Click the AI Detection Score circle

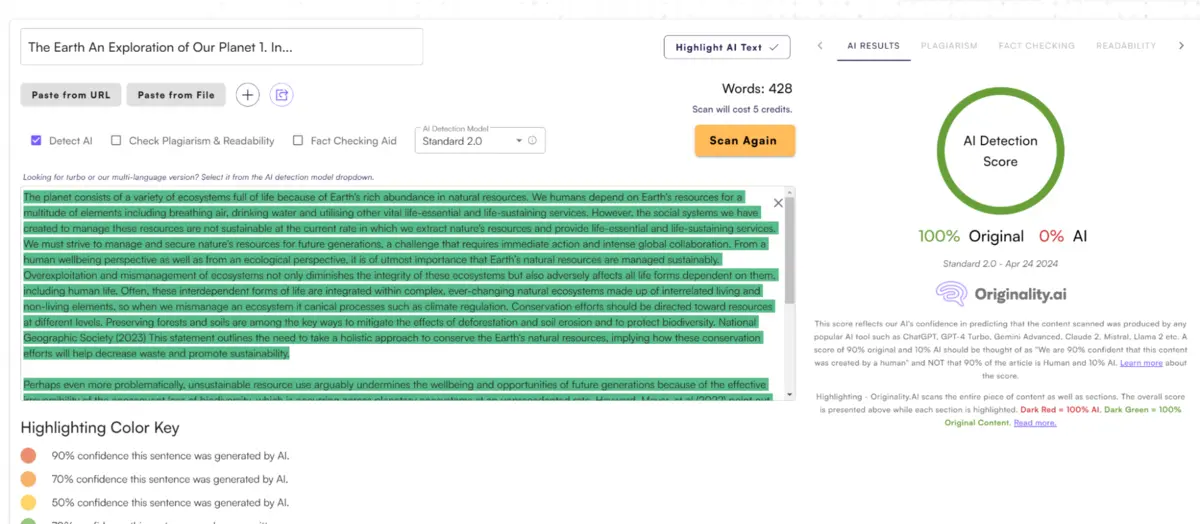[1000, 151]
